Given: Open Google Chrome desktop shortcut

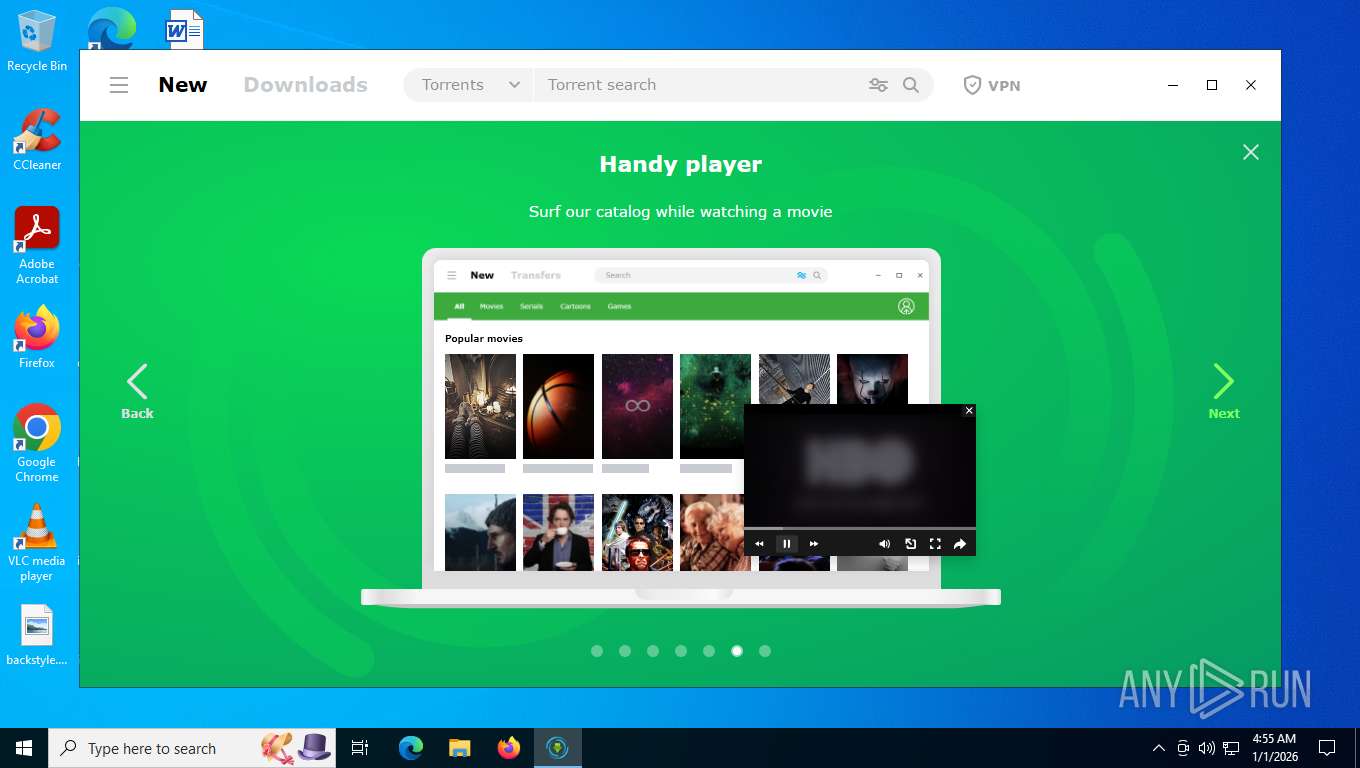Looking at the screenshot, I should coord(37,443).
